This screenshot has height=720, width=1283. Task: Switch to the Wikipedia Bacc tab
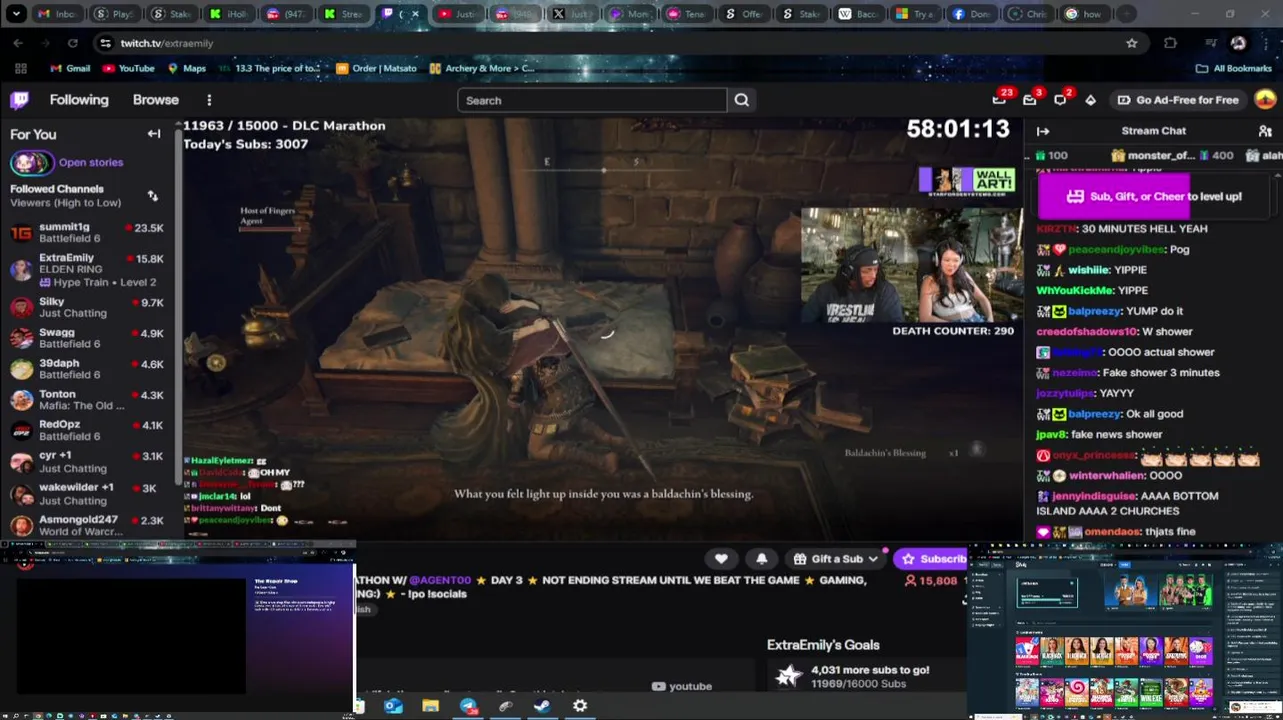858,14
